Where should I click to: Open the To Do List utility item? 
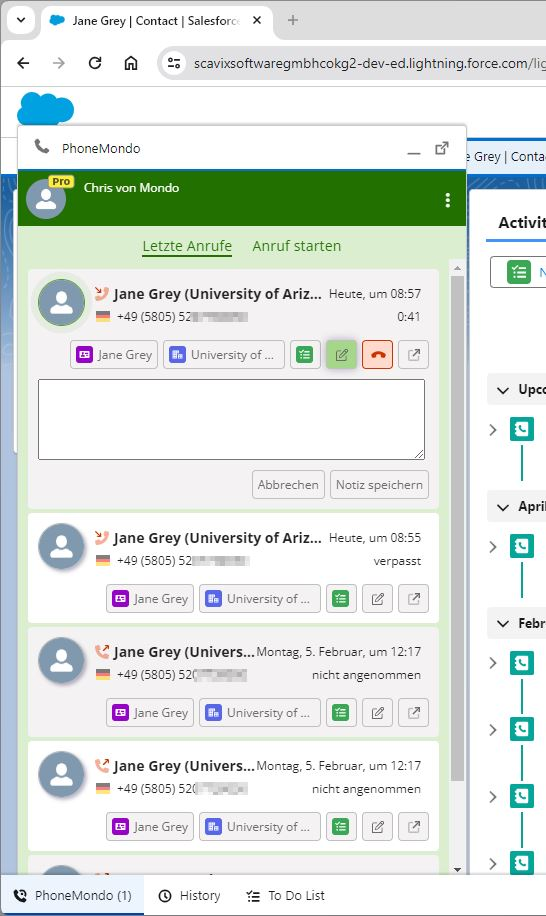[286, 896]
